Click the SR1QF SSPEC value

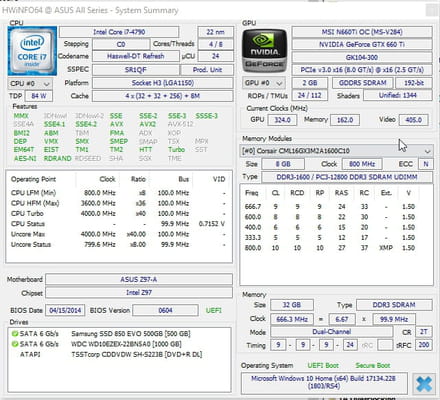pos(136,70)
